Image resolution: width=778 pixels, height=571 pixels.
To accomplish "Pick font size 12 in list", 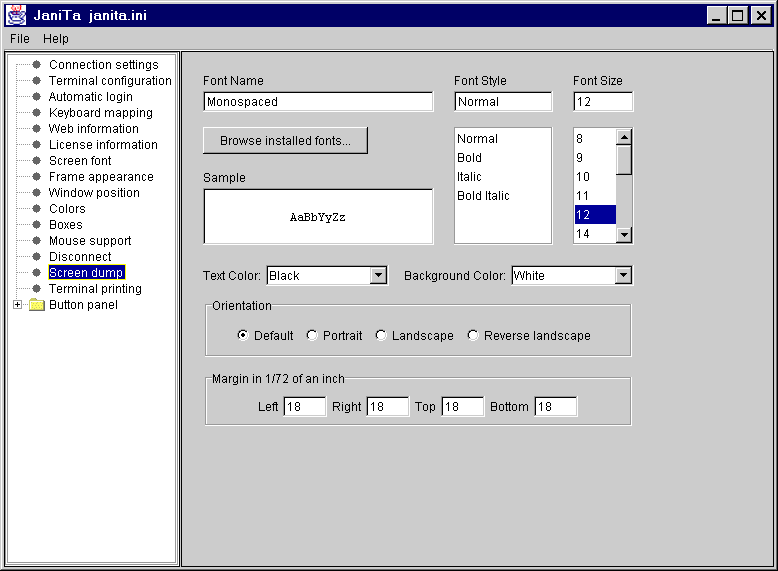I will pos(595,215).
